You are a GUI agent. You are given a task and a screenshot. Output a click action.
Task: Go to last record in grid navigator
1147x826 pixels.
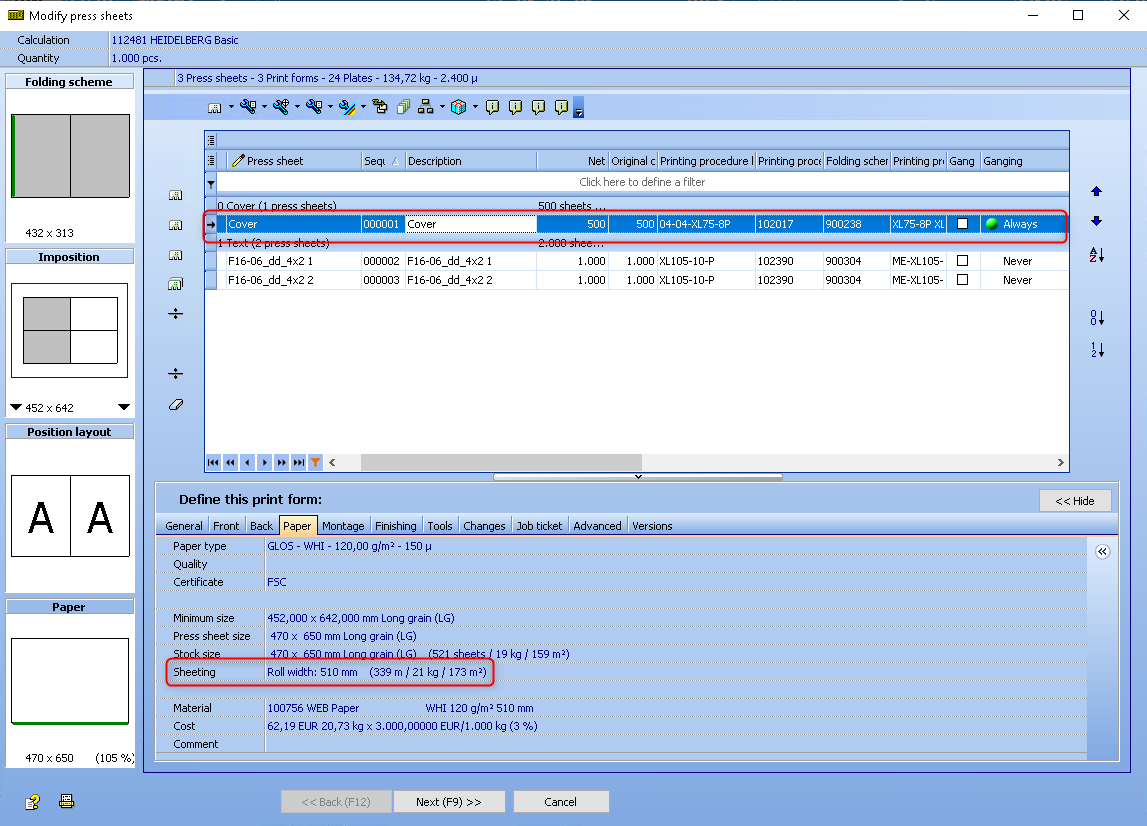(298, 462)
